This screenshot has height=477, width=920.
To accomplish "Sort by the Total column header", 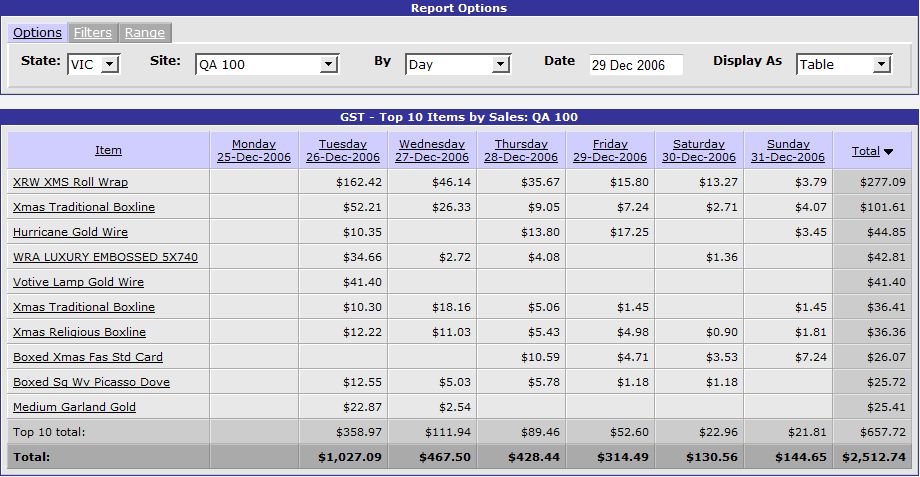I will click(x=865, y=151).
